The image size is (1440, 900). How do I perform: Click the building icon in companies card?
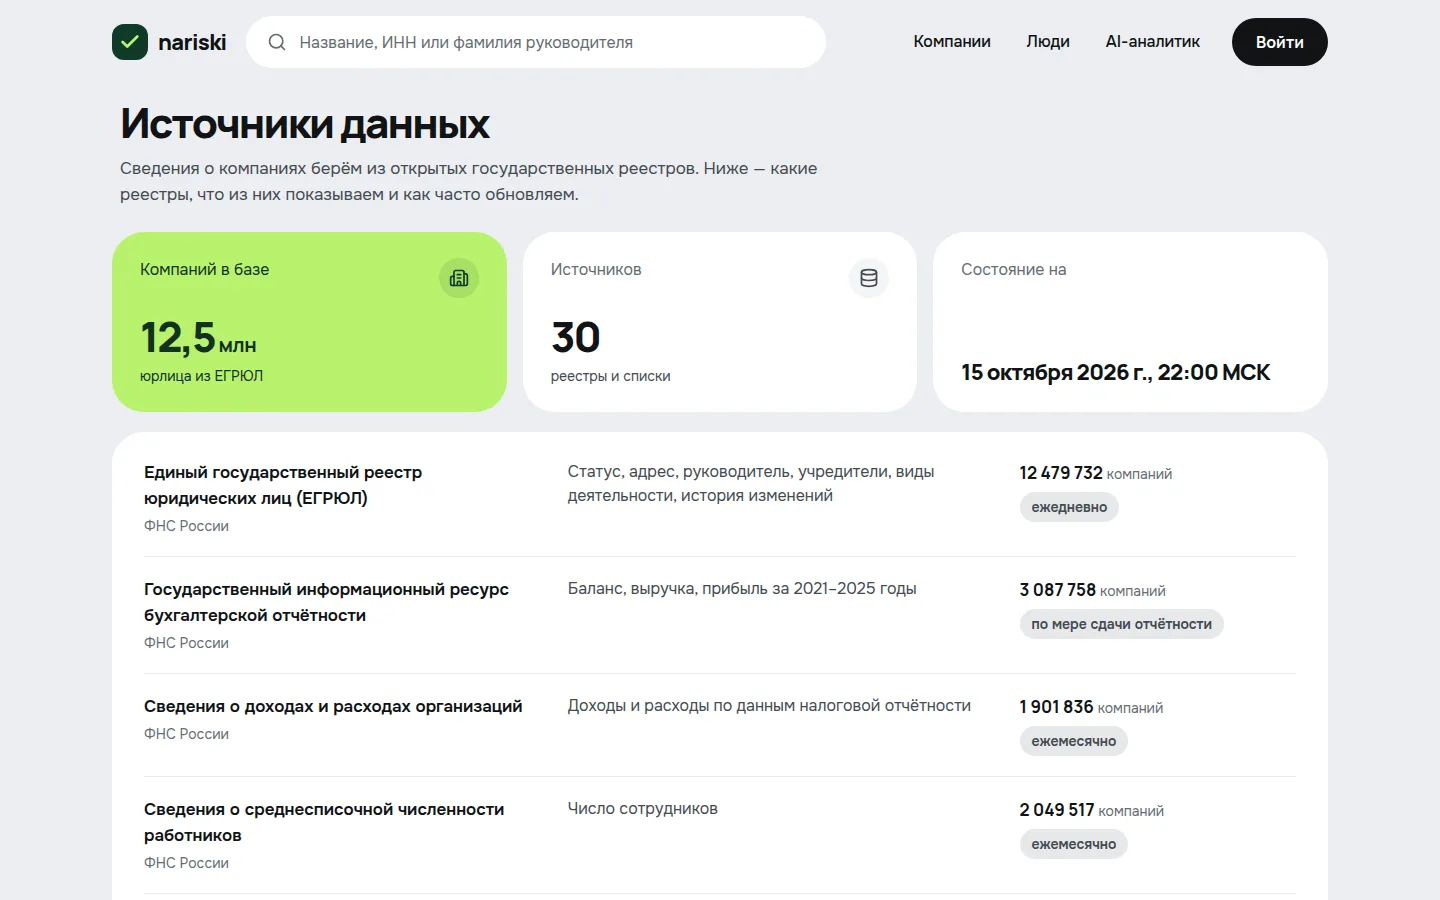coord(459,278)
